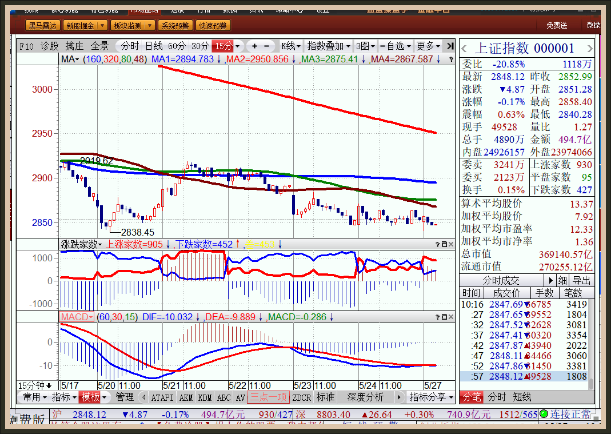Image resolution: width=611 pixels, height=434 pixels.
Task: Zoom out the chart with the minus button
Action: click(267, 46)
